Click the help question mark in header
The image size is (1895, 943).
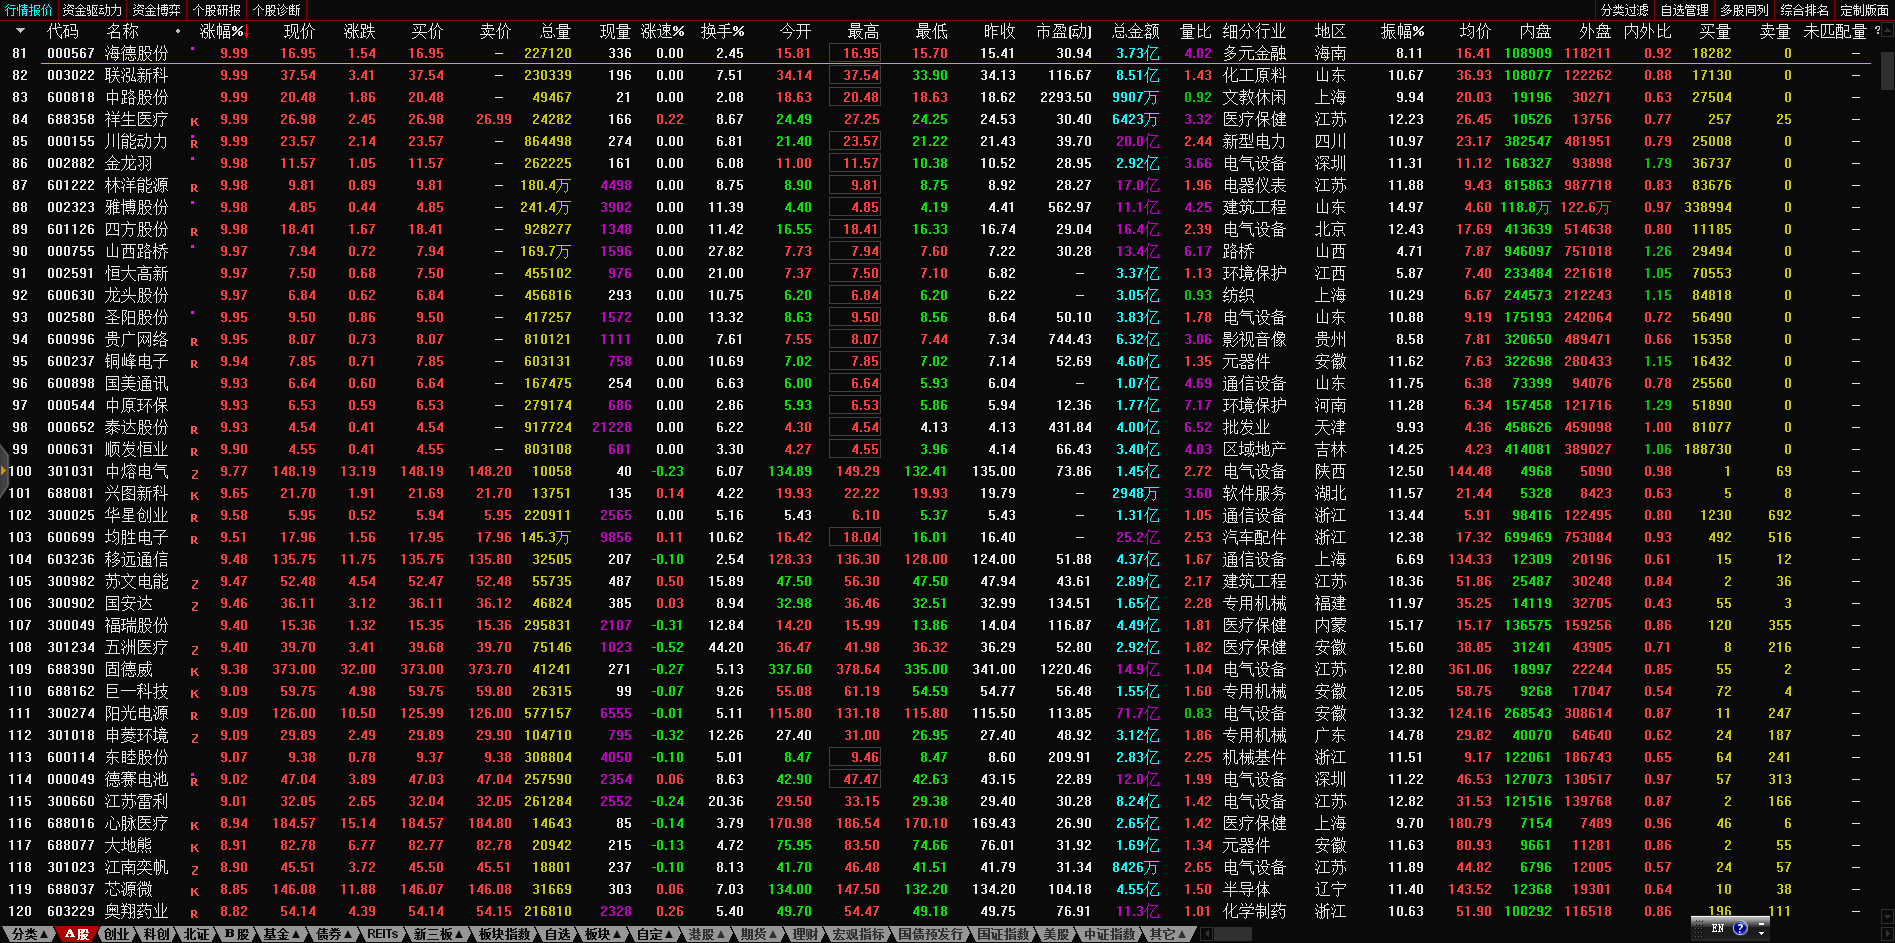[1877, 31]
